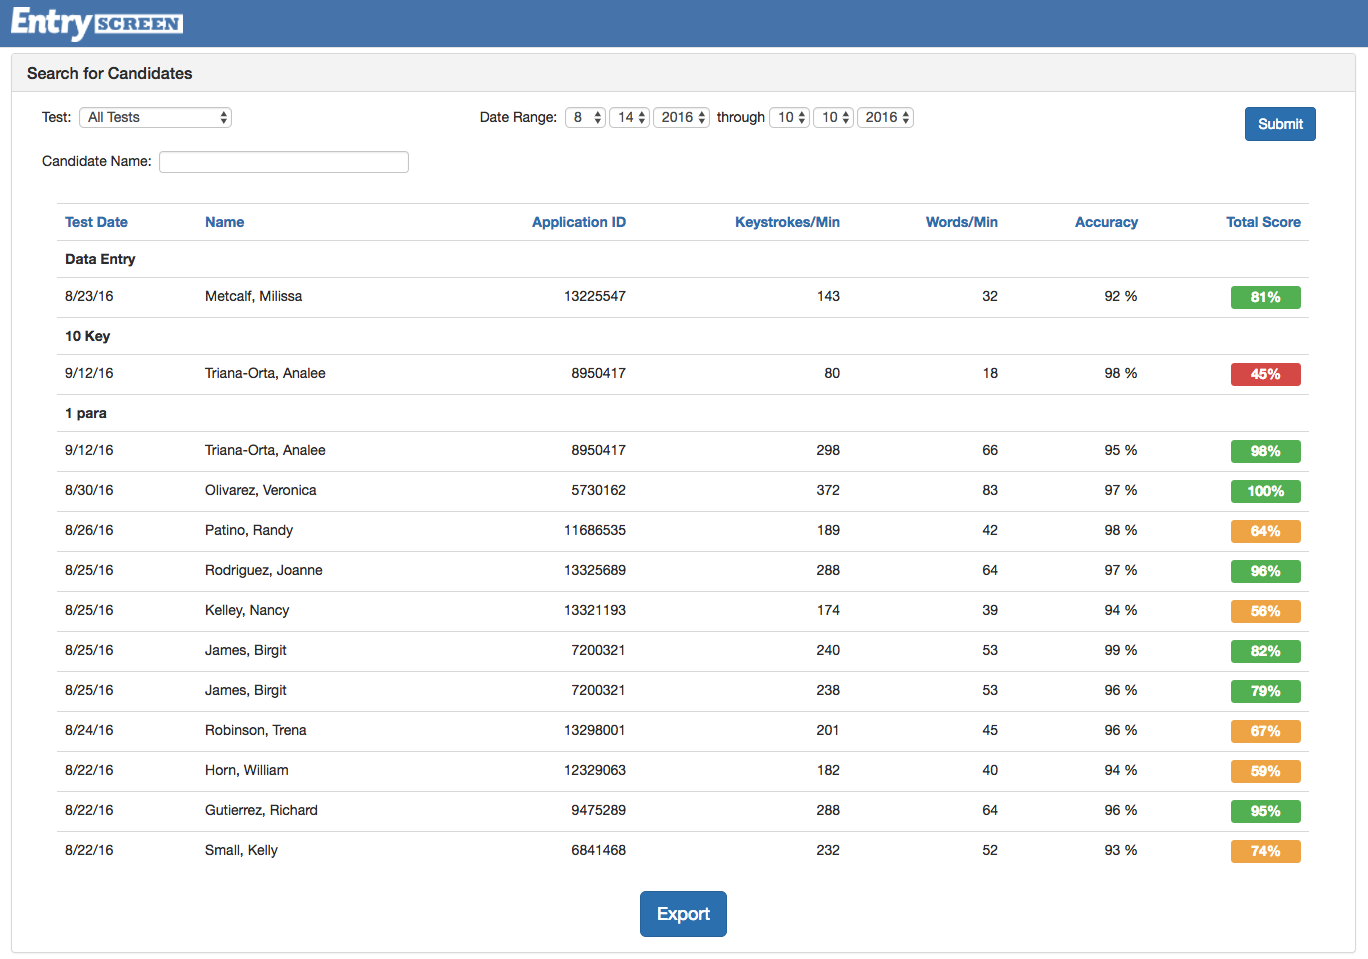Open the start day dropdown showing 14
This screenshot has height=959, width=1368.
(629, 117)
